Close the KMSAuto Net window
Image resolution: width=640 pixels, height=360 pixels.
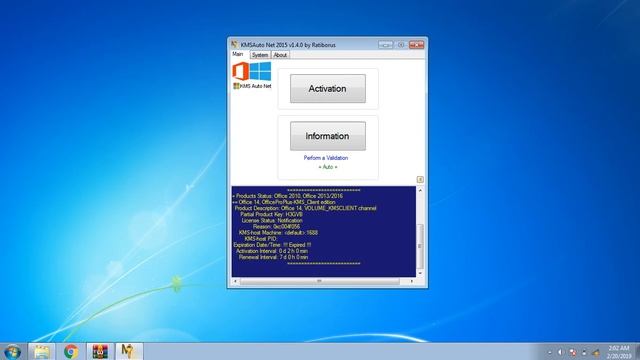(416, 44)
